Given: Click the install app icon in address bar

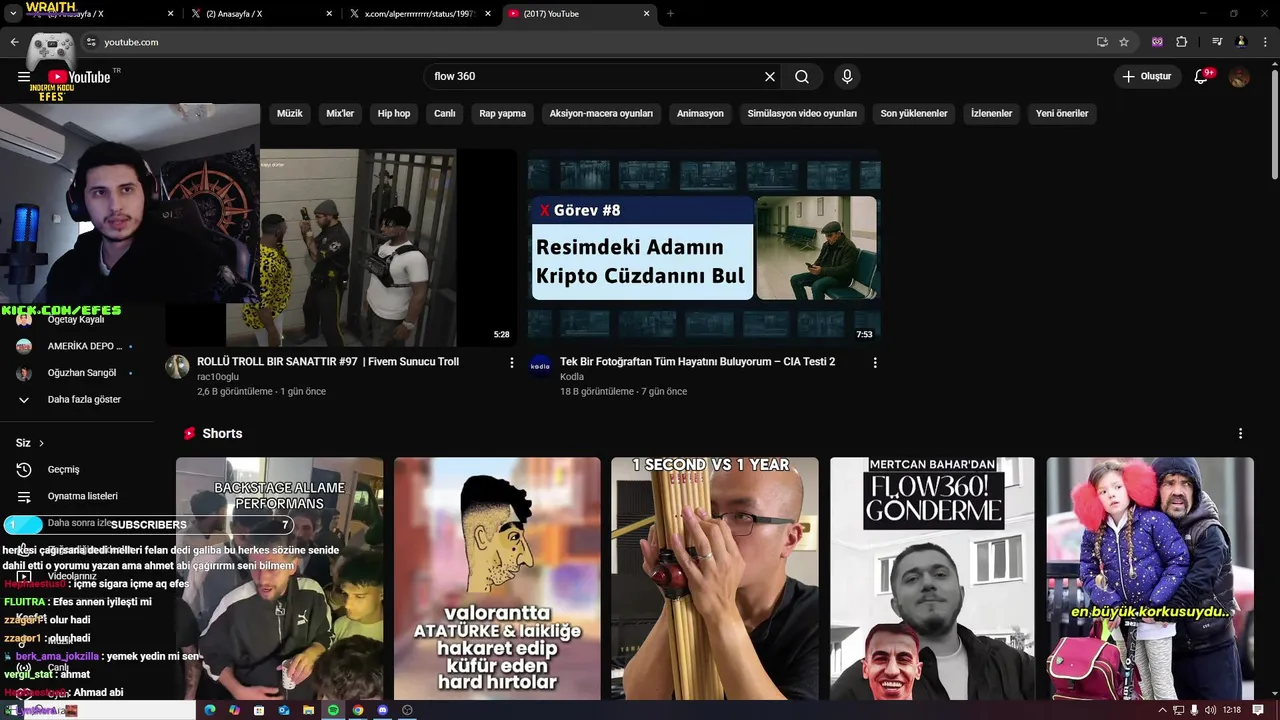Looking at the screenshot, I should coord(1102,42).
